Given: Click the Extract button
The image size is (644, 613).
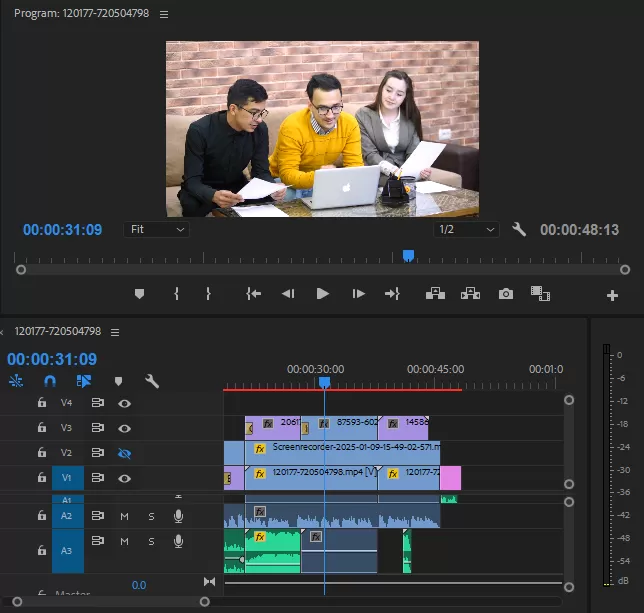Looking at the screenshot, I should [x=470, y=294].
